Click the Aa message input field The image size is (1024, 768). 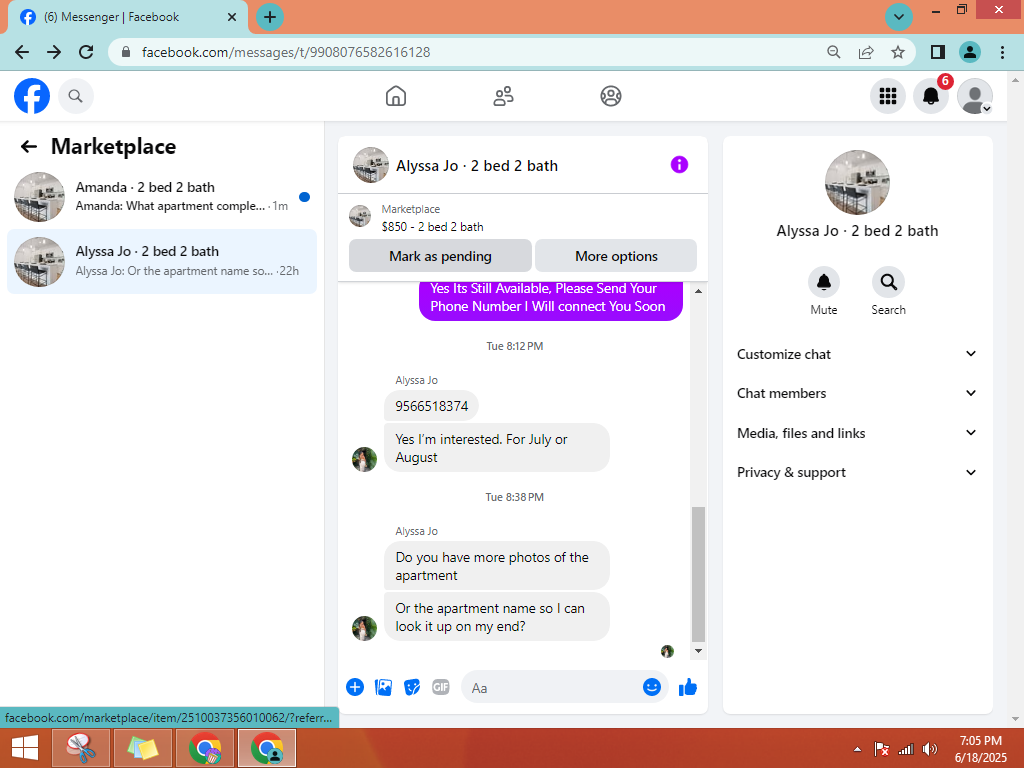click(552, 688)
